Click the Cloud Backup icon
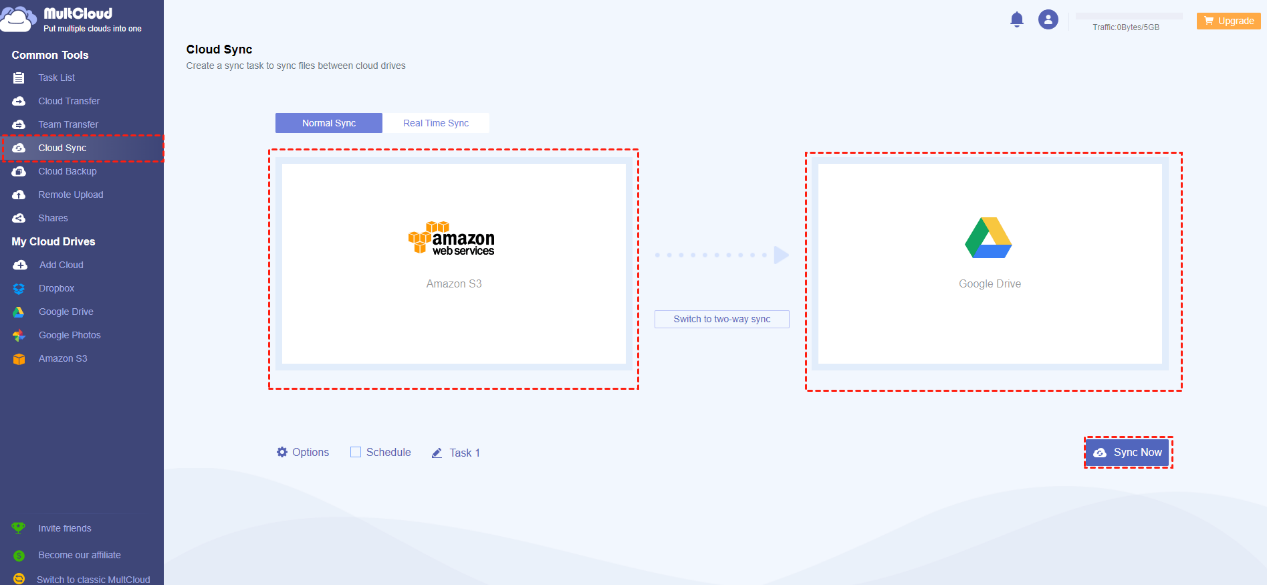Viewport: 1267px width, 585px height. pos(18,172)
